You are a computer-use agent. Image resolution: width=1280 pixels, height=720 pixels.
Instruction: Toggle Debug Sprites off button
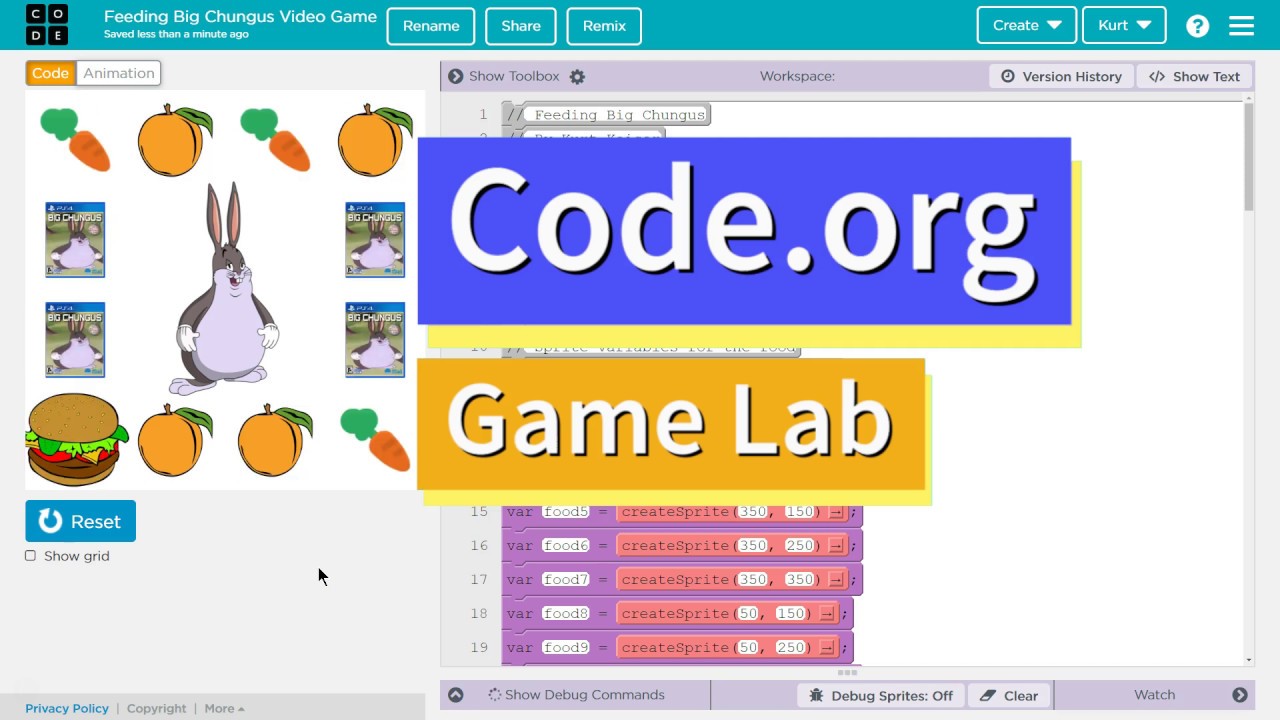881,695
